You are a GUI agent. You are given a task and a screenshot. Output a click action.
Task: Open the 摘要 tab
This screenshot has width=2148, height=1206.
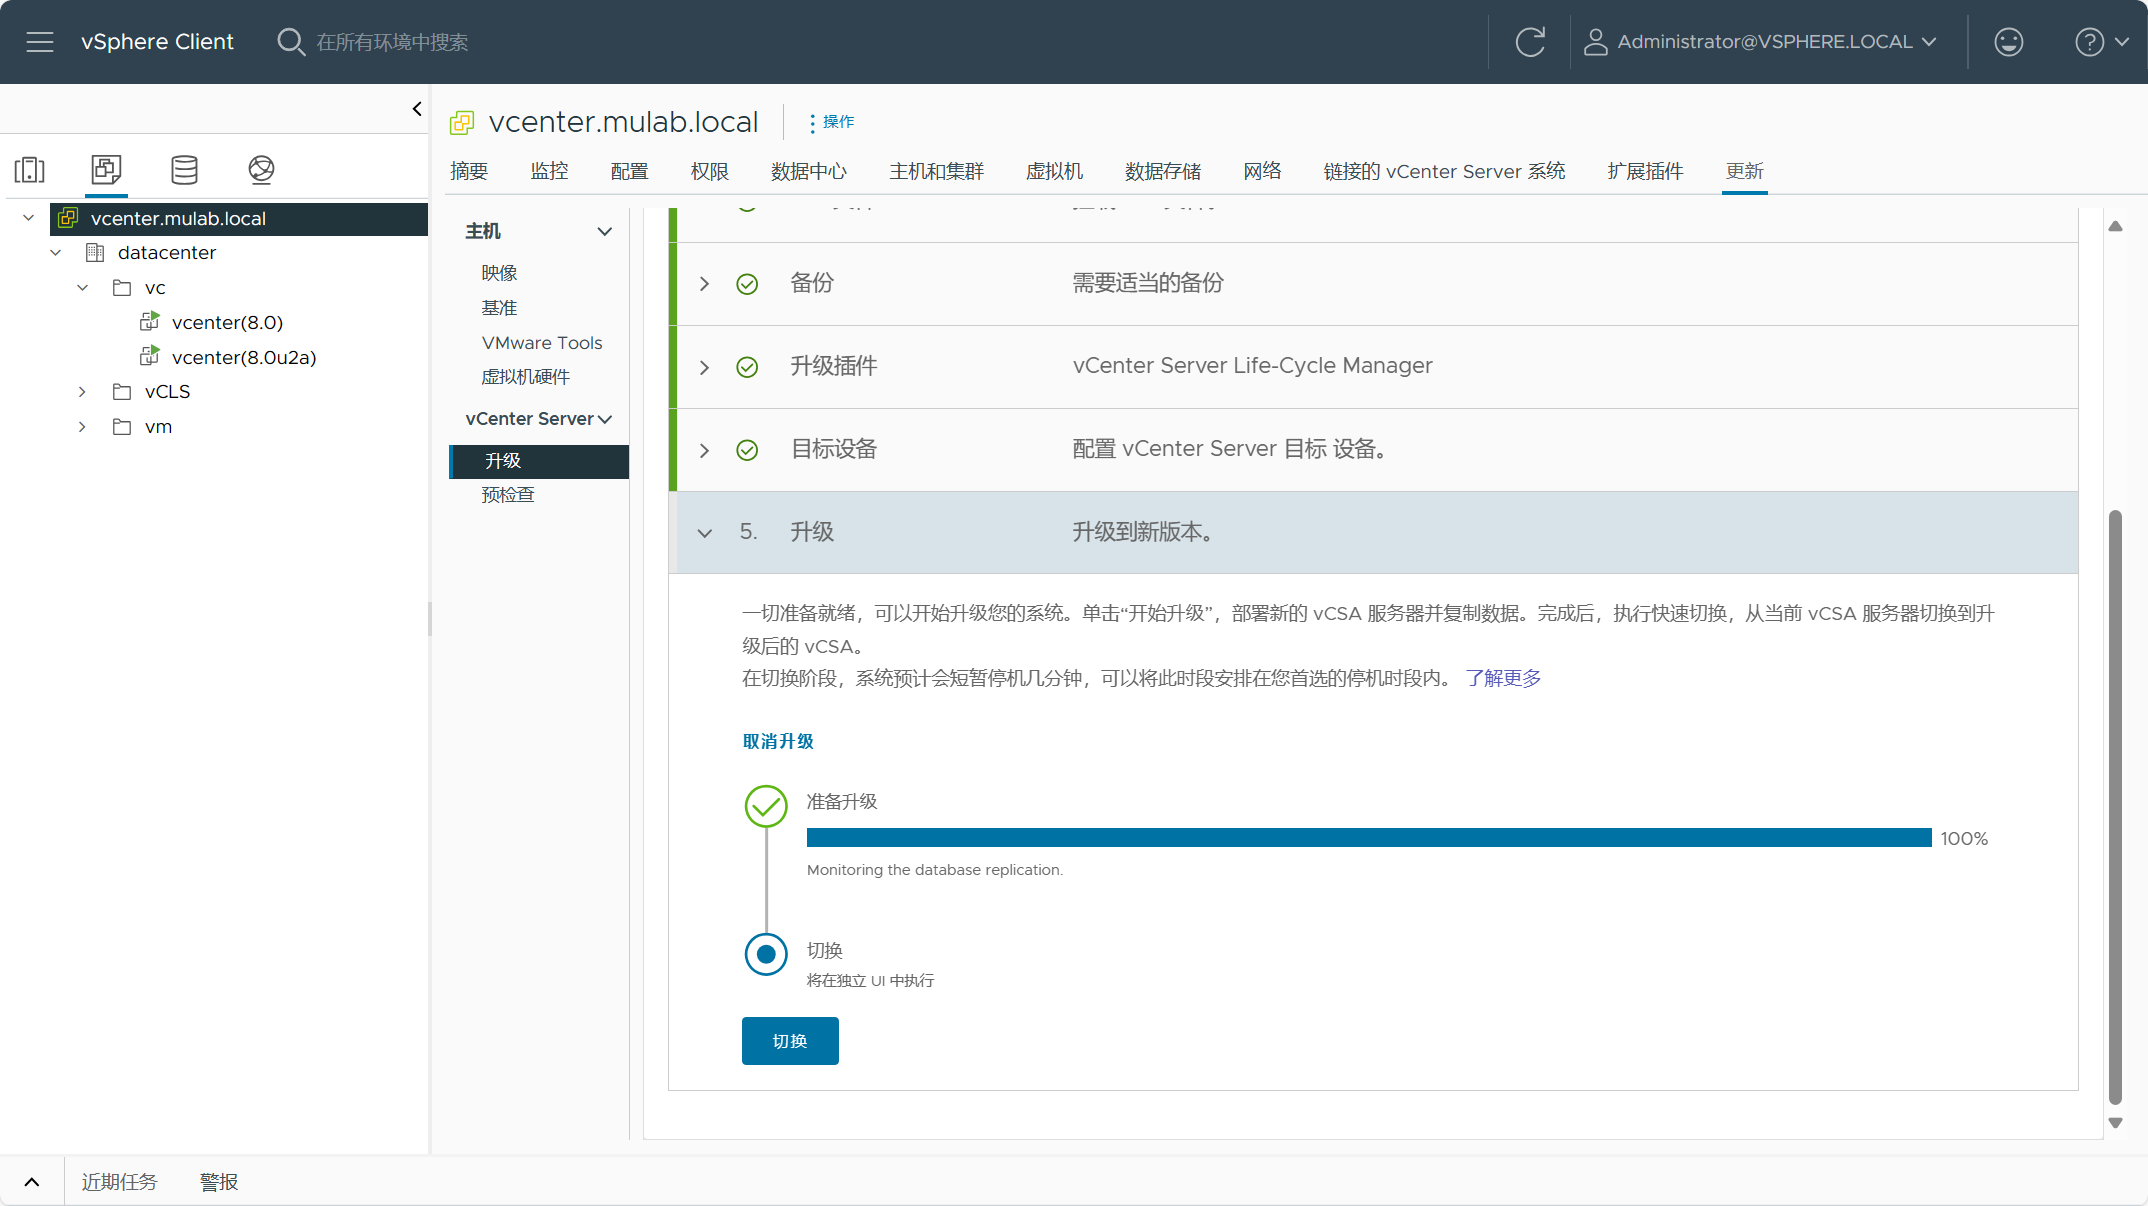pyautogui.click(x=469, y=171)
